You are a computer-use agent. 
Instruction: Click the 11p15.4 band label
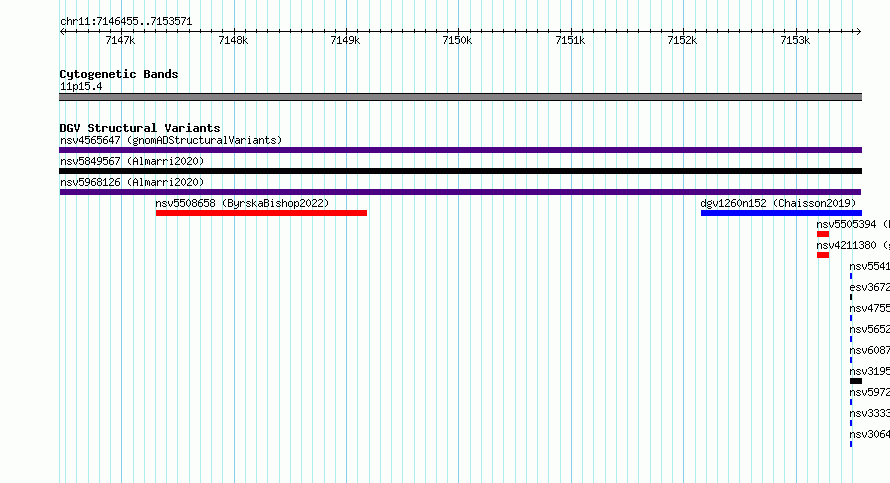point(81,86)
